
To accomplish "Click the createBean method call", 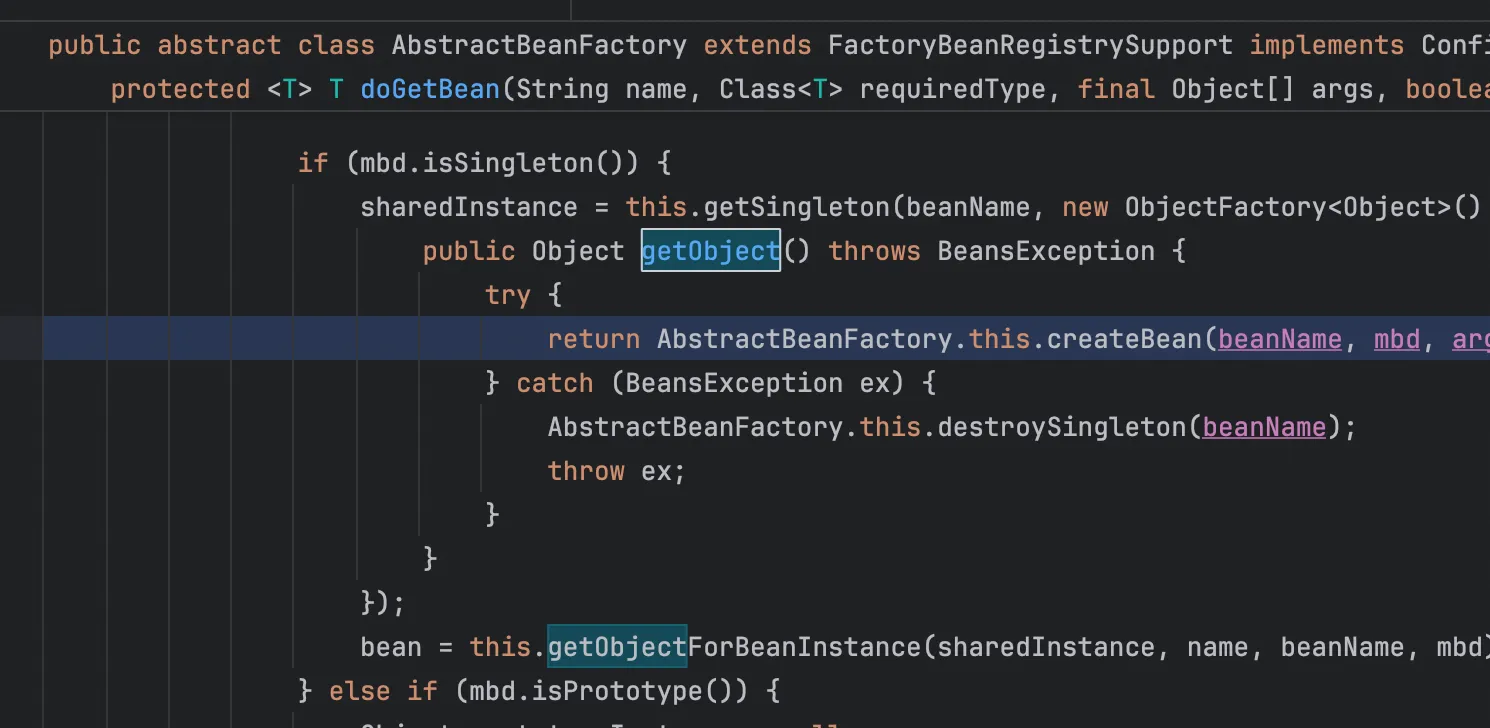I will click(1123, 339).
